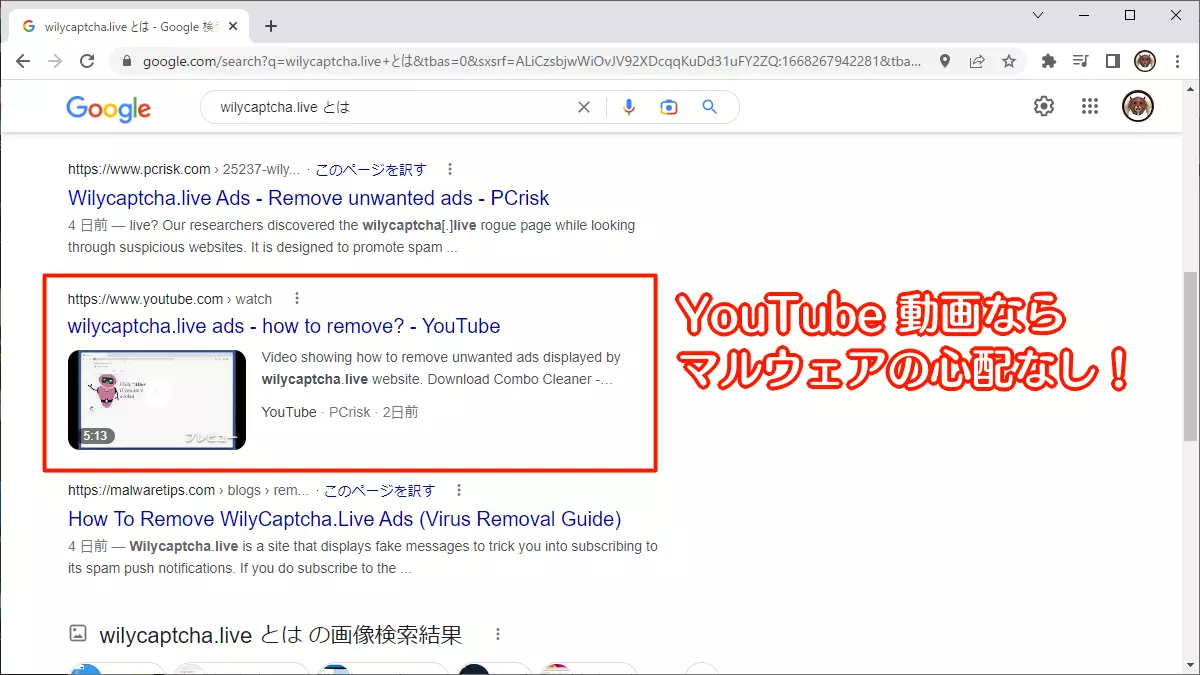The image size is (1200, 675).
Task: Open Google settings gear icon
Action: click(1044, 106)
